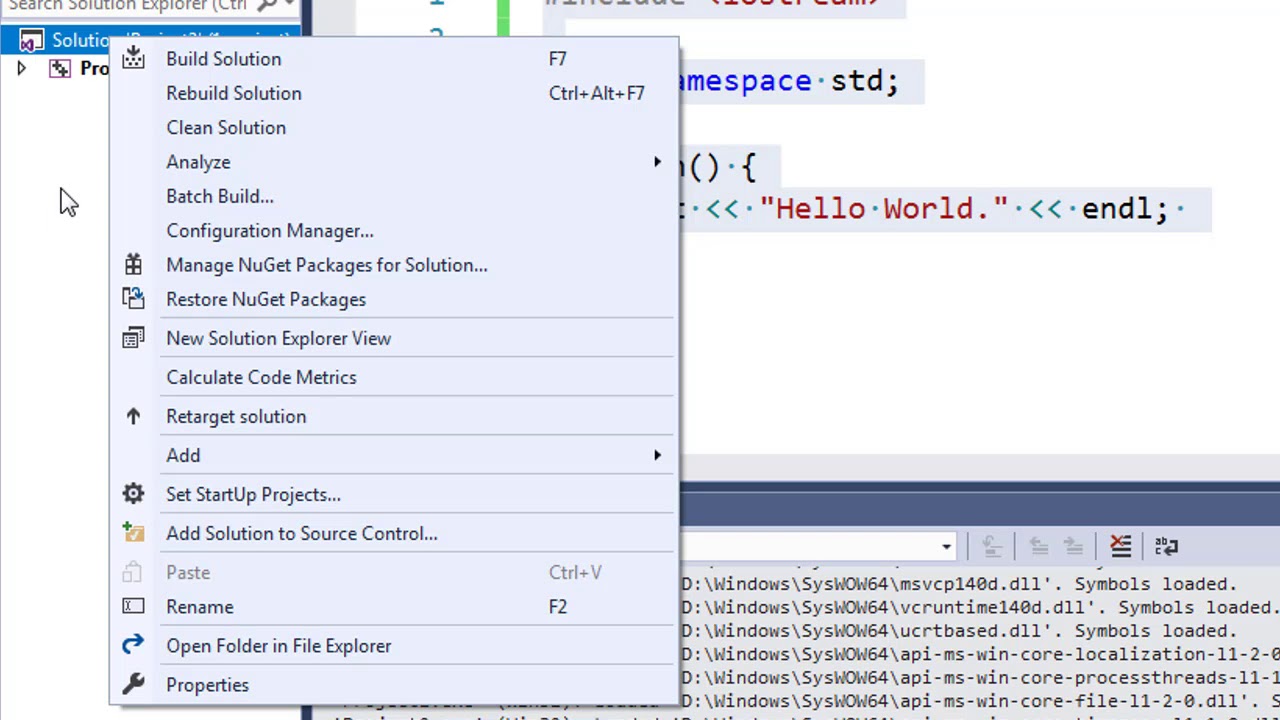Click the vcruntime140d.dll output line
Viewport: 1280px width, 720px height.
pyautogui.click(x=980, y=607)
